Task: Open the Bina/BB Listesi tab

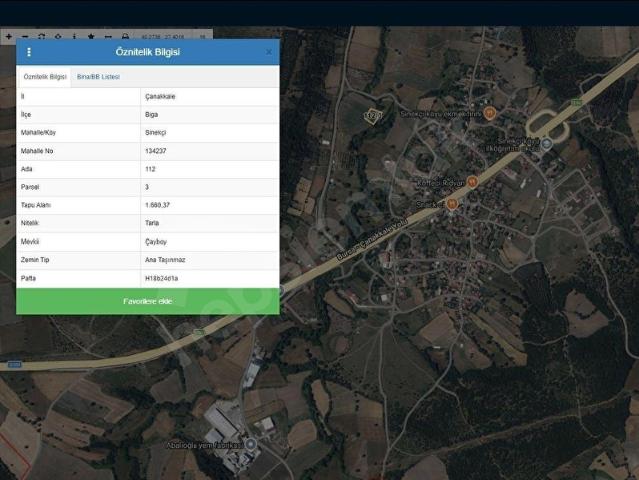Action: (98, 77)
